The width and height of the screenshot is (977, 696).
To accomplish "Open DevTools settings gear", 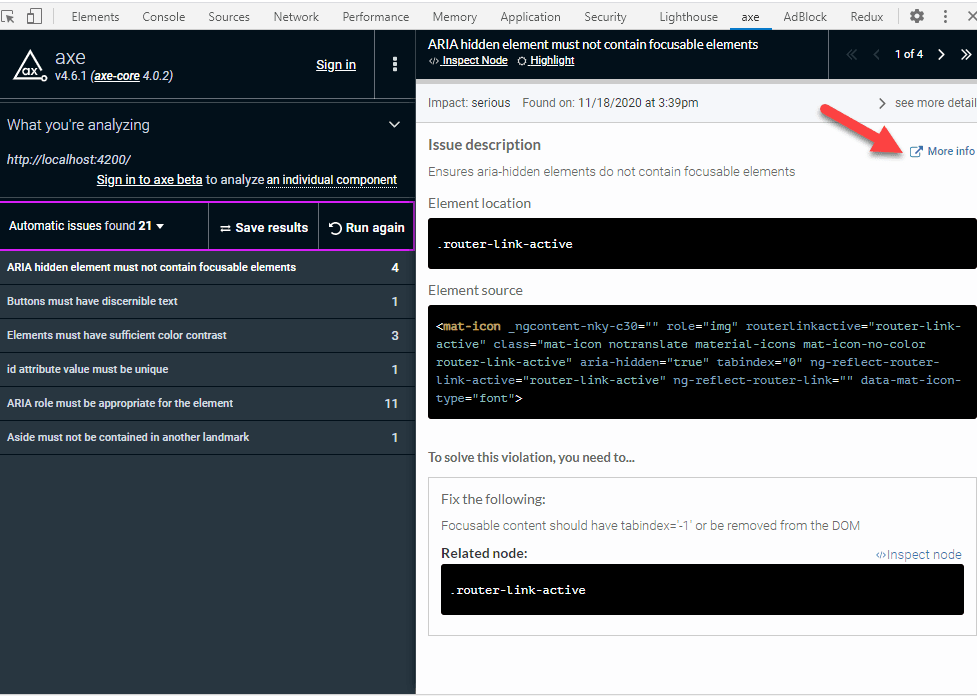I will (x=916, y=16).
